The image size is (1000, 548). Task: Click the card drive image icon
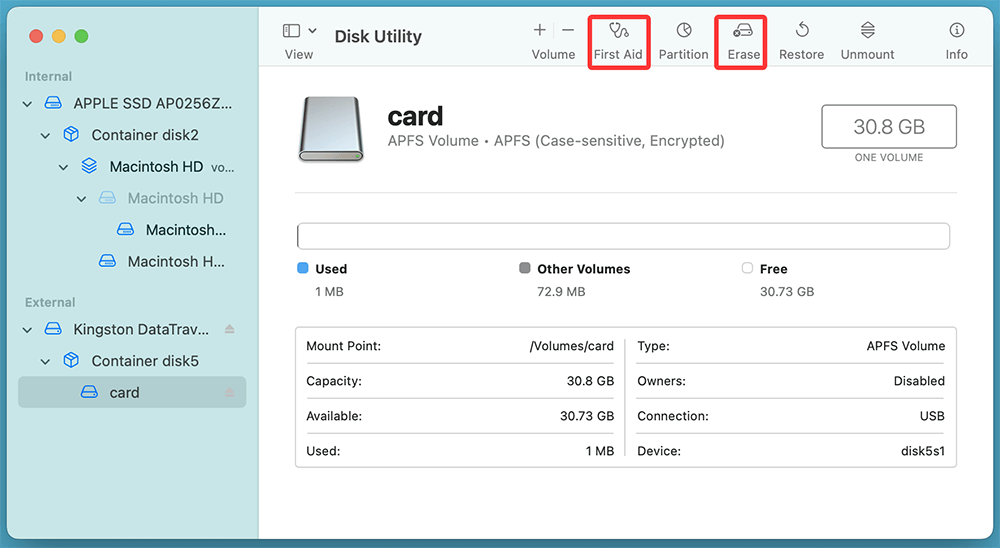[331, 129]
